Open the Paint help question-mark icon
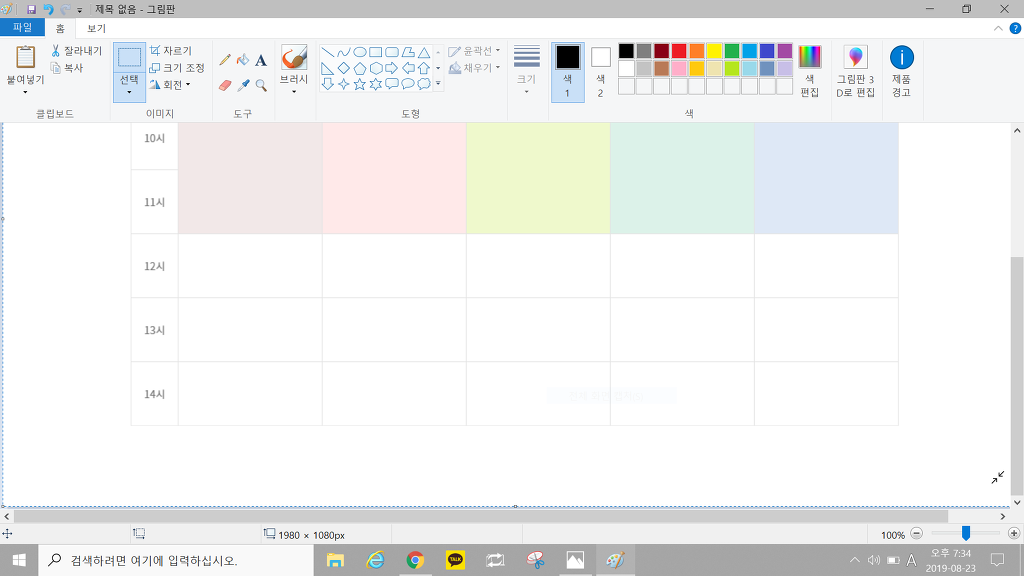 [x=1016, y=28]
